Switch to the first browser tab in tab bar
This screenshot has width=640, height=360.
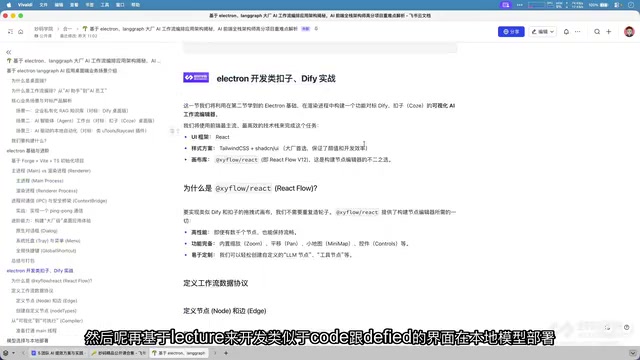(x=58, y=353)
